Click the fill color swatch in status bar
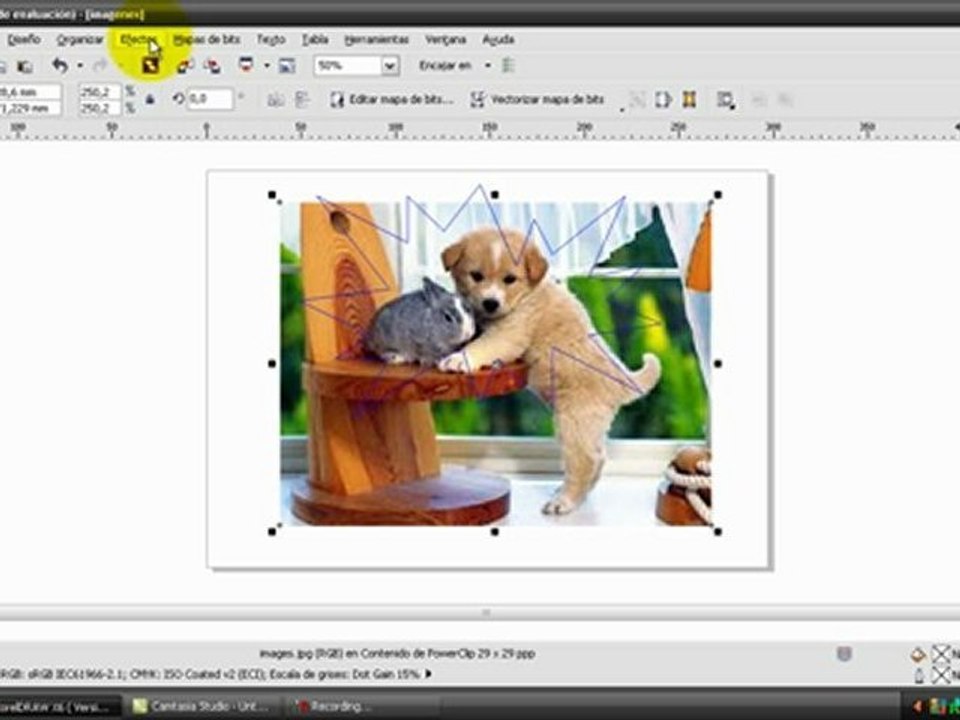 point(940,654)
